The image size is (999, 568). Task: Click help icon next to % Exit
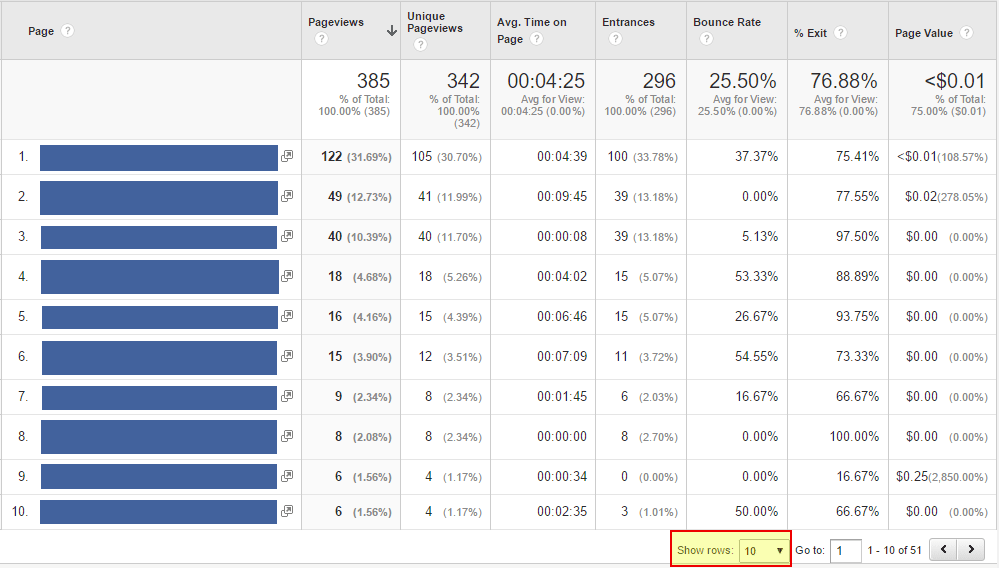click(840, 33)
